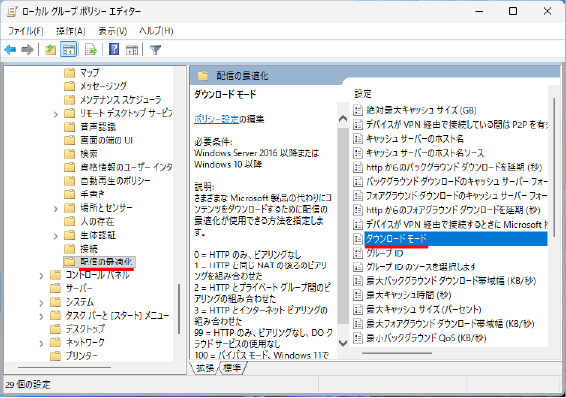Expand the コントロール パネル tree node
The height and width of the screenshot is (398, 566).
41,276
